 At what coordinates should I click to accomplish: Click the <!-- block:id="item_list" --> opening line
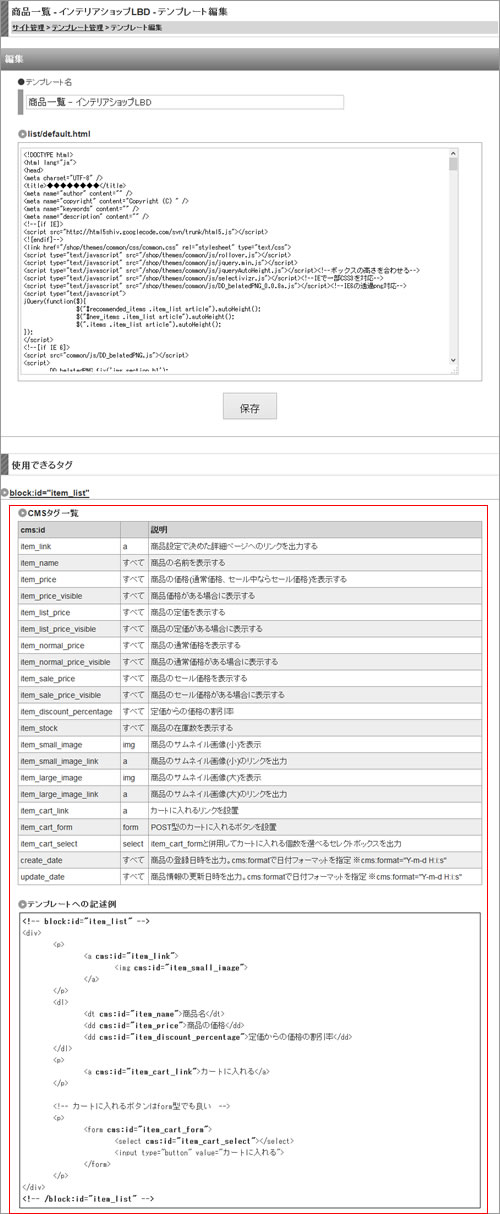click(86, 920)
